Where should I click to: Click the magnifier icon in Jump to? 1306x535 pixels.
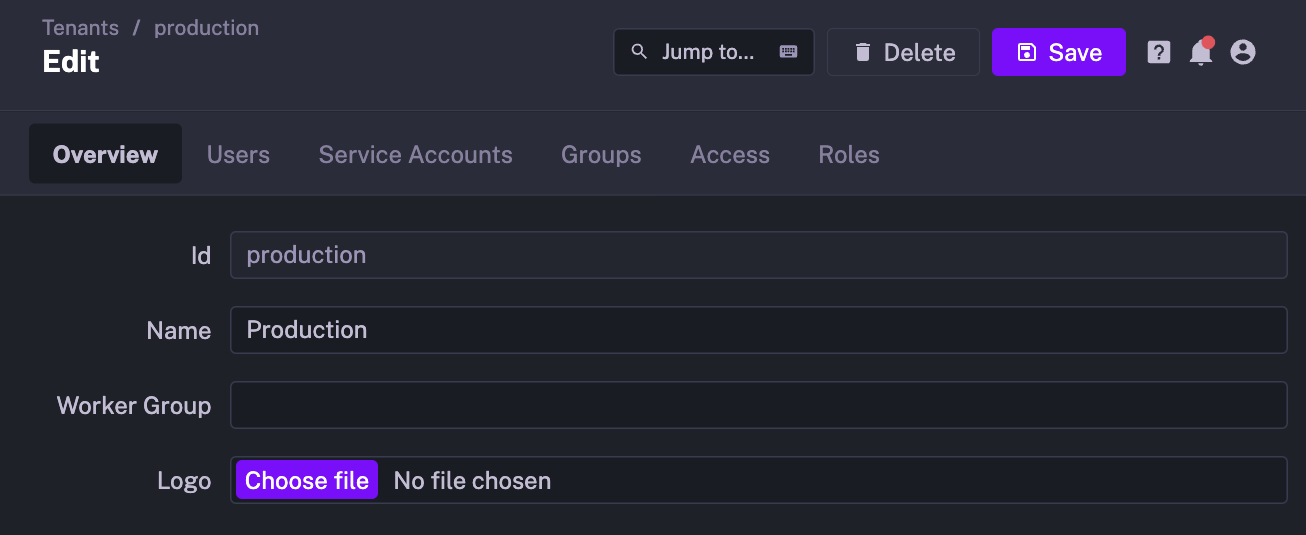[x=639, y=52]
